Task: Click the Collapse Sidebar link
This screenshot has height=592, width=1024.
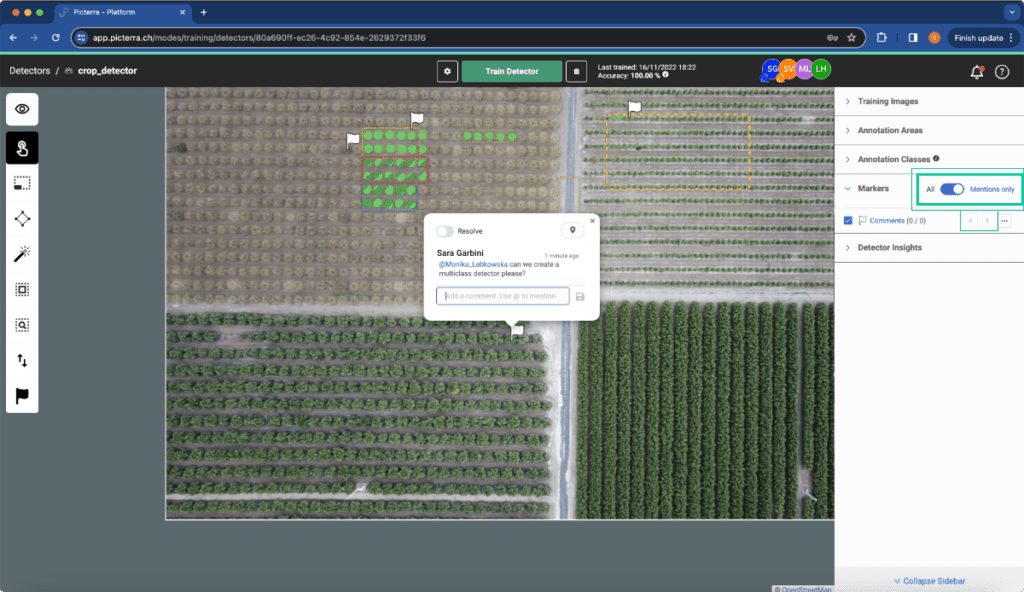Action: point(929,581)
